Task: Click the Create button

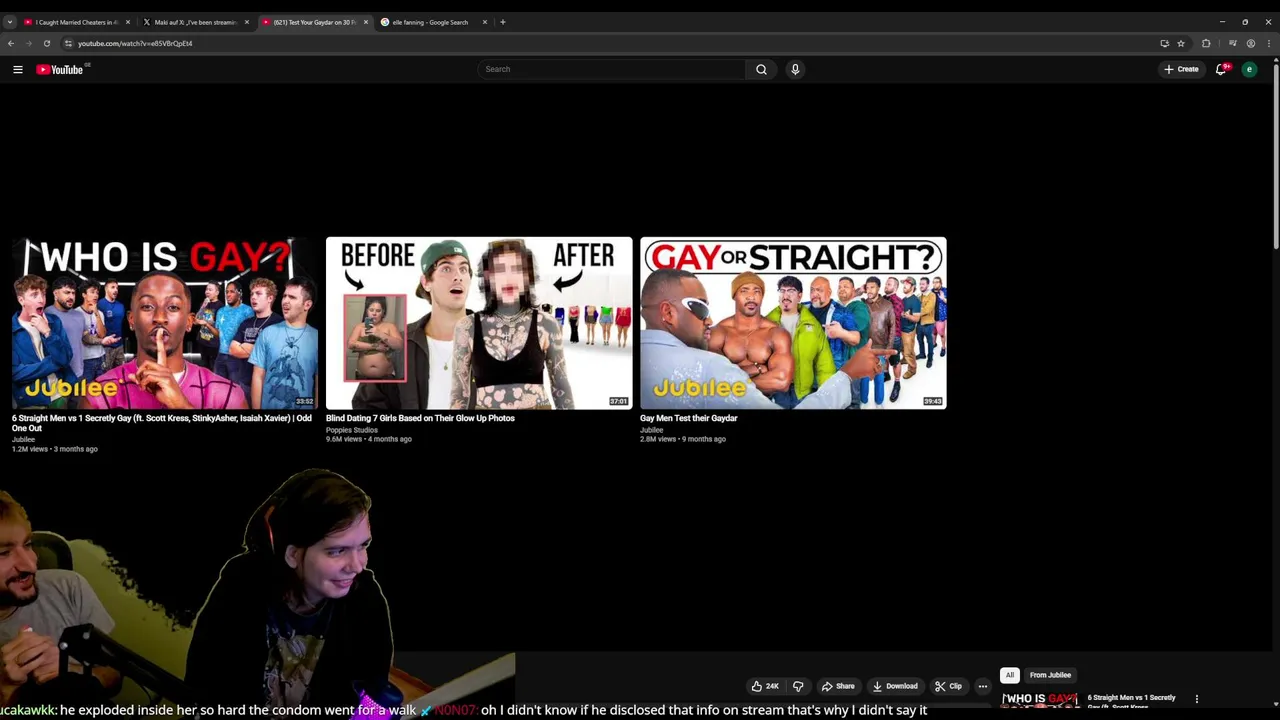Action: (1181, 69)
